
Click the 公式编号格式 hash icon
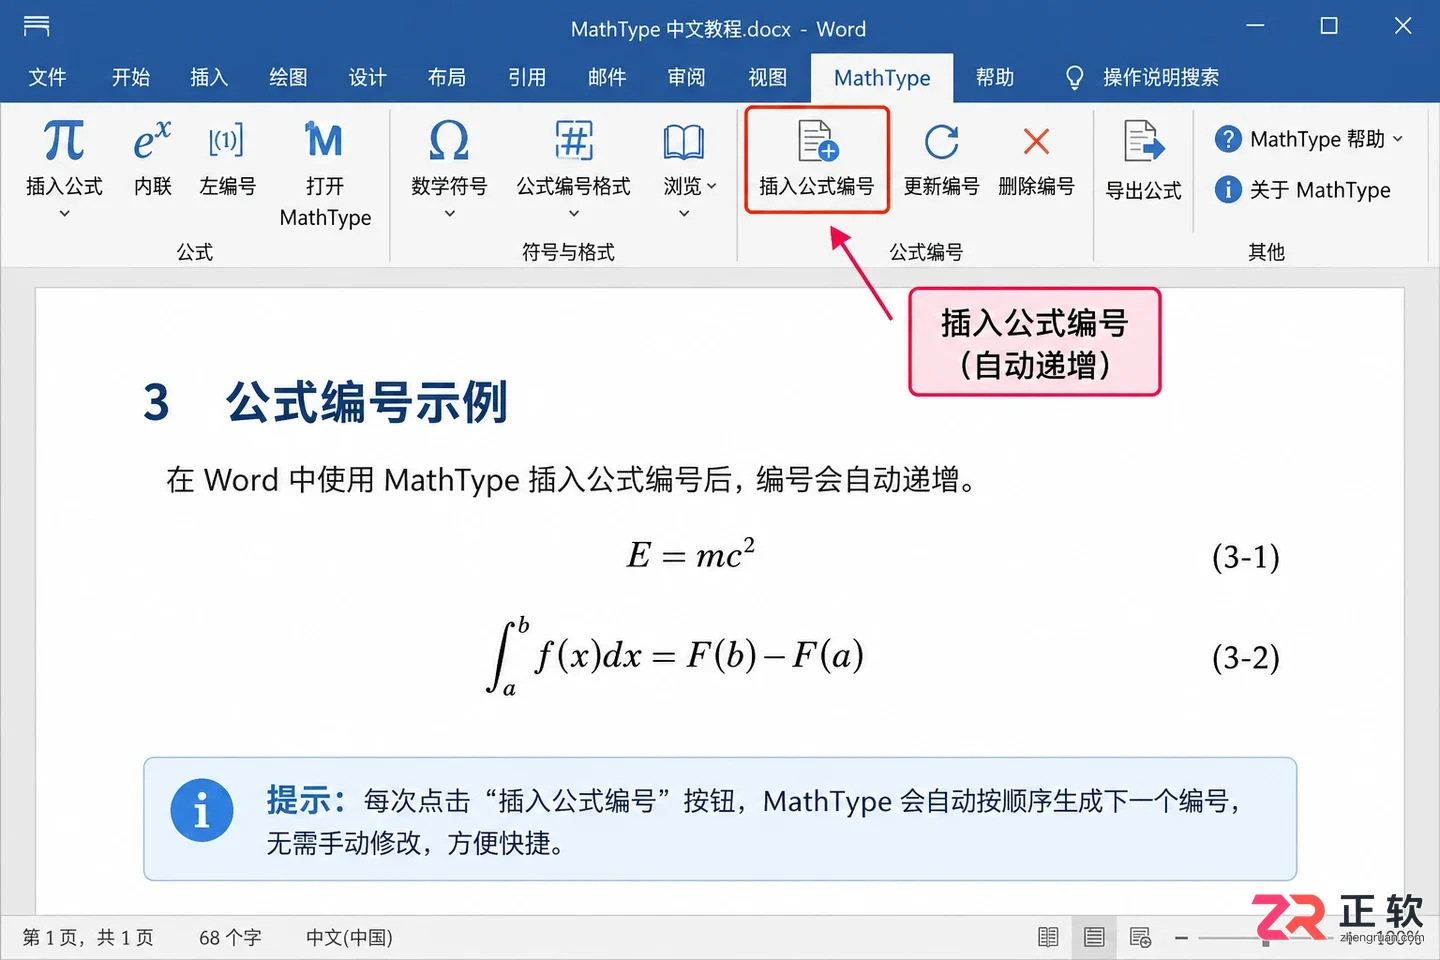pyautogui.click(x=574, y=140)
